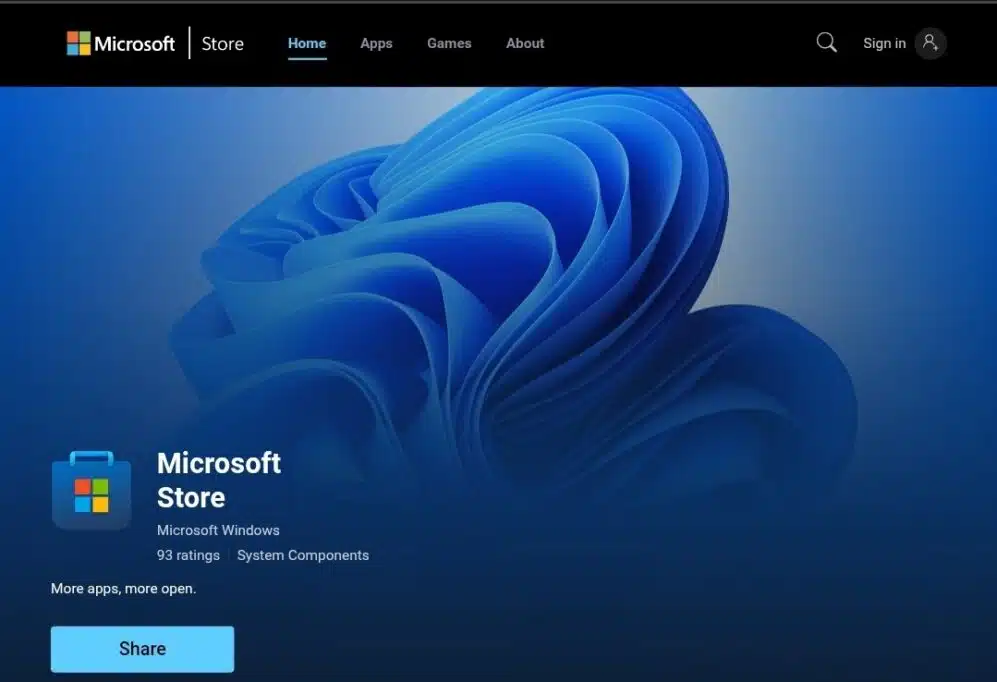Screen dimensions: 997x682
Task: Click the Microsoft wordmark in header
Action: pos(134,43)
